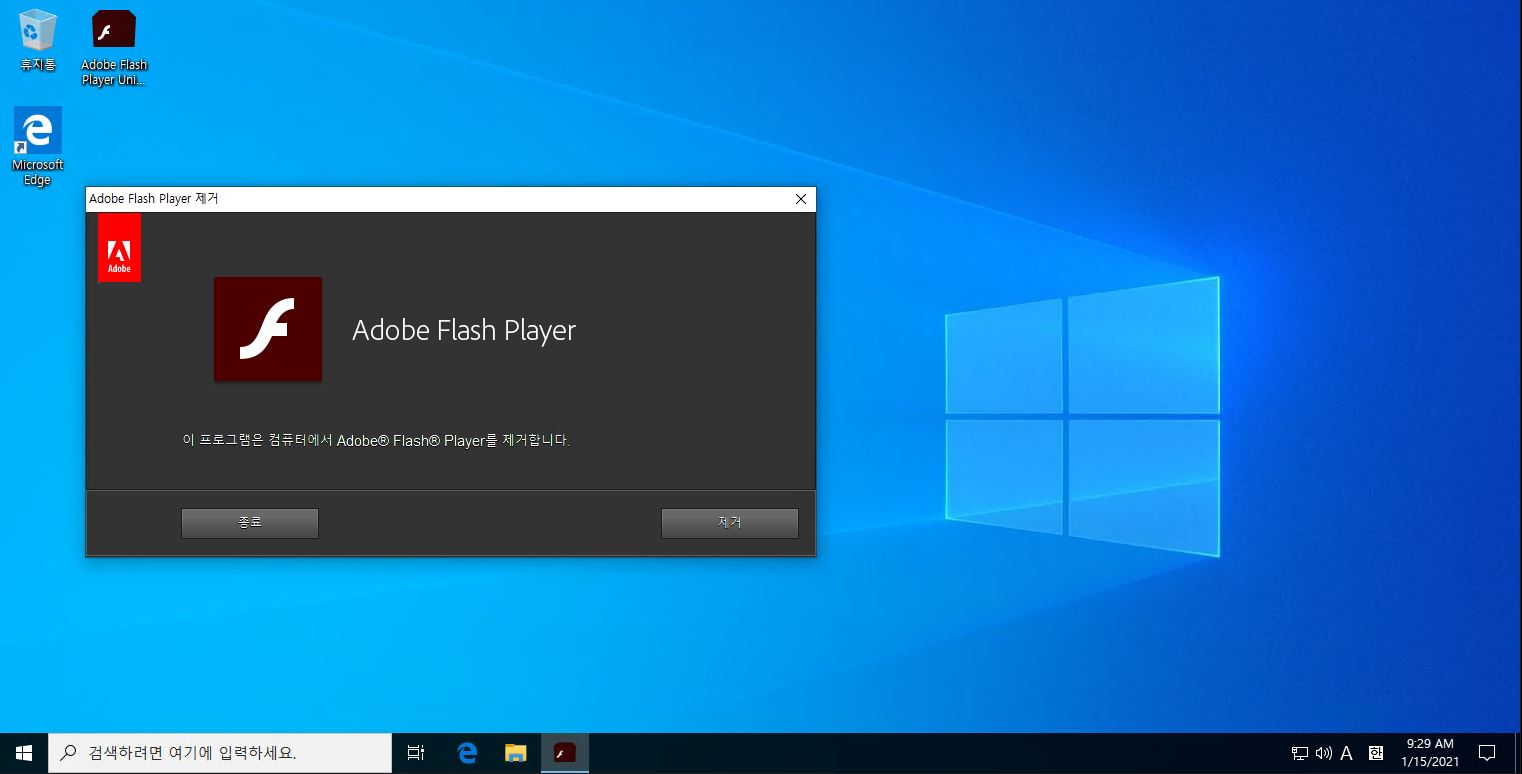Click the 종료 (Exit) button

point(249,523)
